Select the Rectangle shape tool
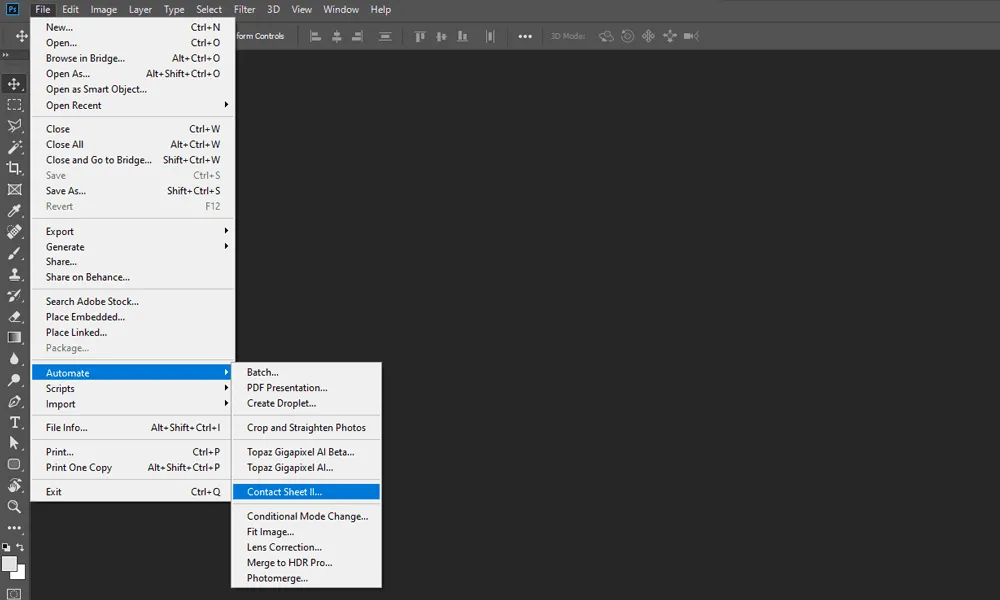This screenshot has width=1000, height=600. (14, 464)
